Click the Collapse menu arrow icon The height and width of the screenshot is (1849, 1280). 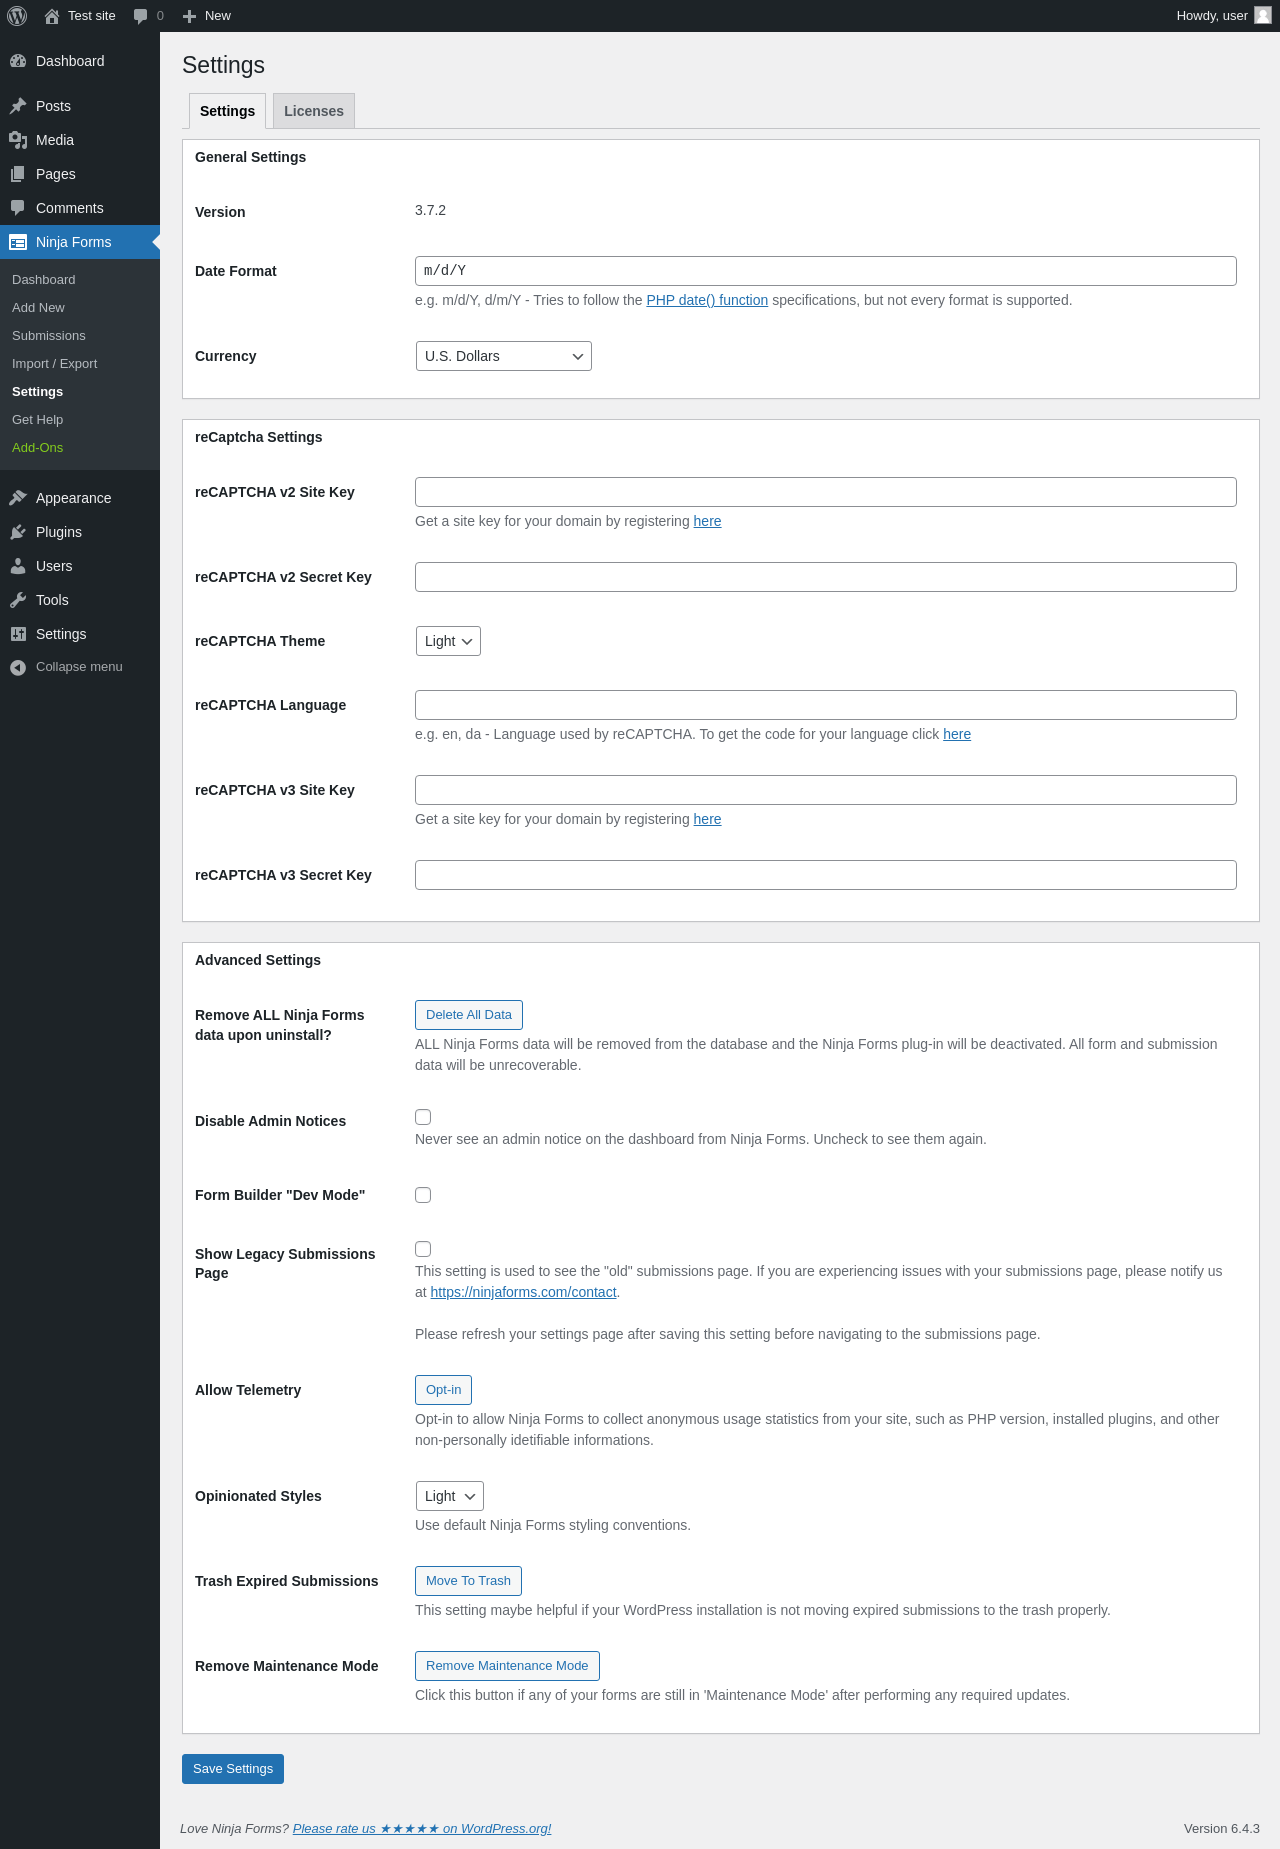(x=18, y=667)
